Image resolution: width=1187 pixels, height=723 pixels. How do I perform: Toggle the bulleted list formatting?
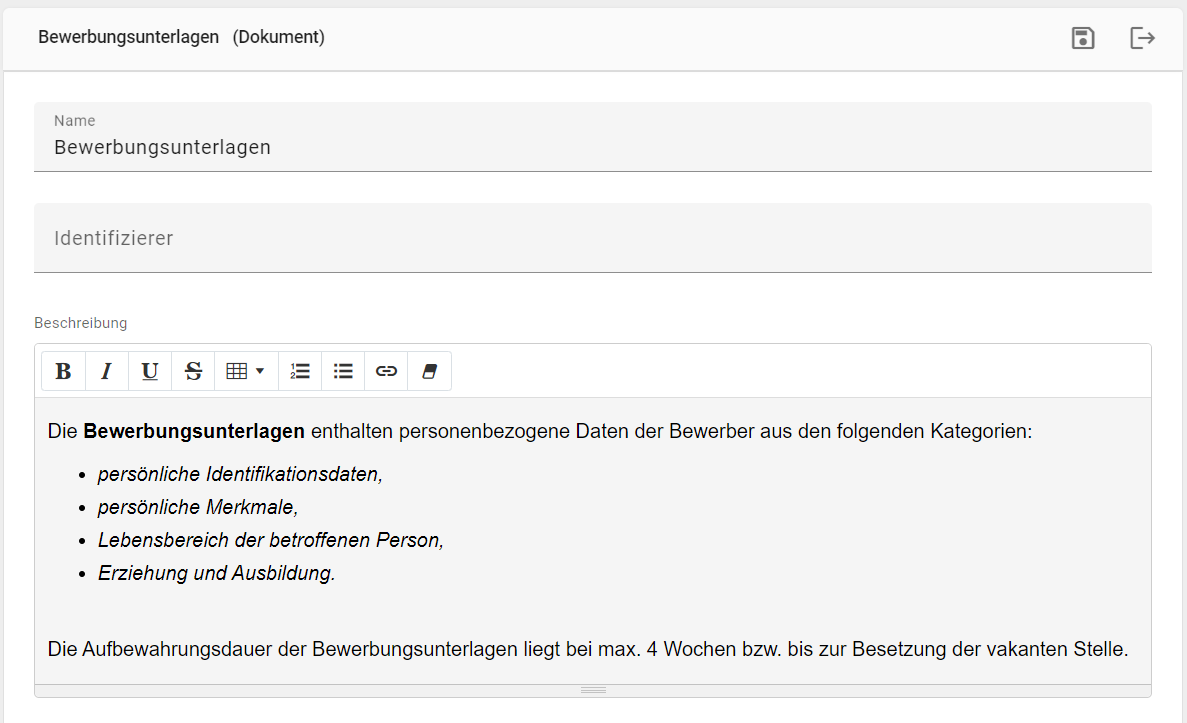pos(343,370)
